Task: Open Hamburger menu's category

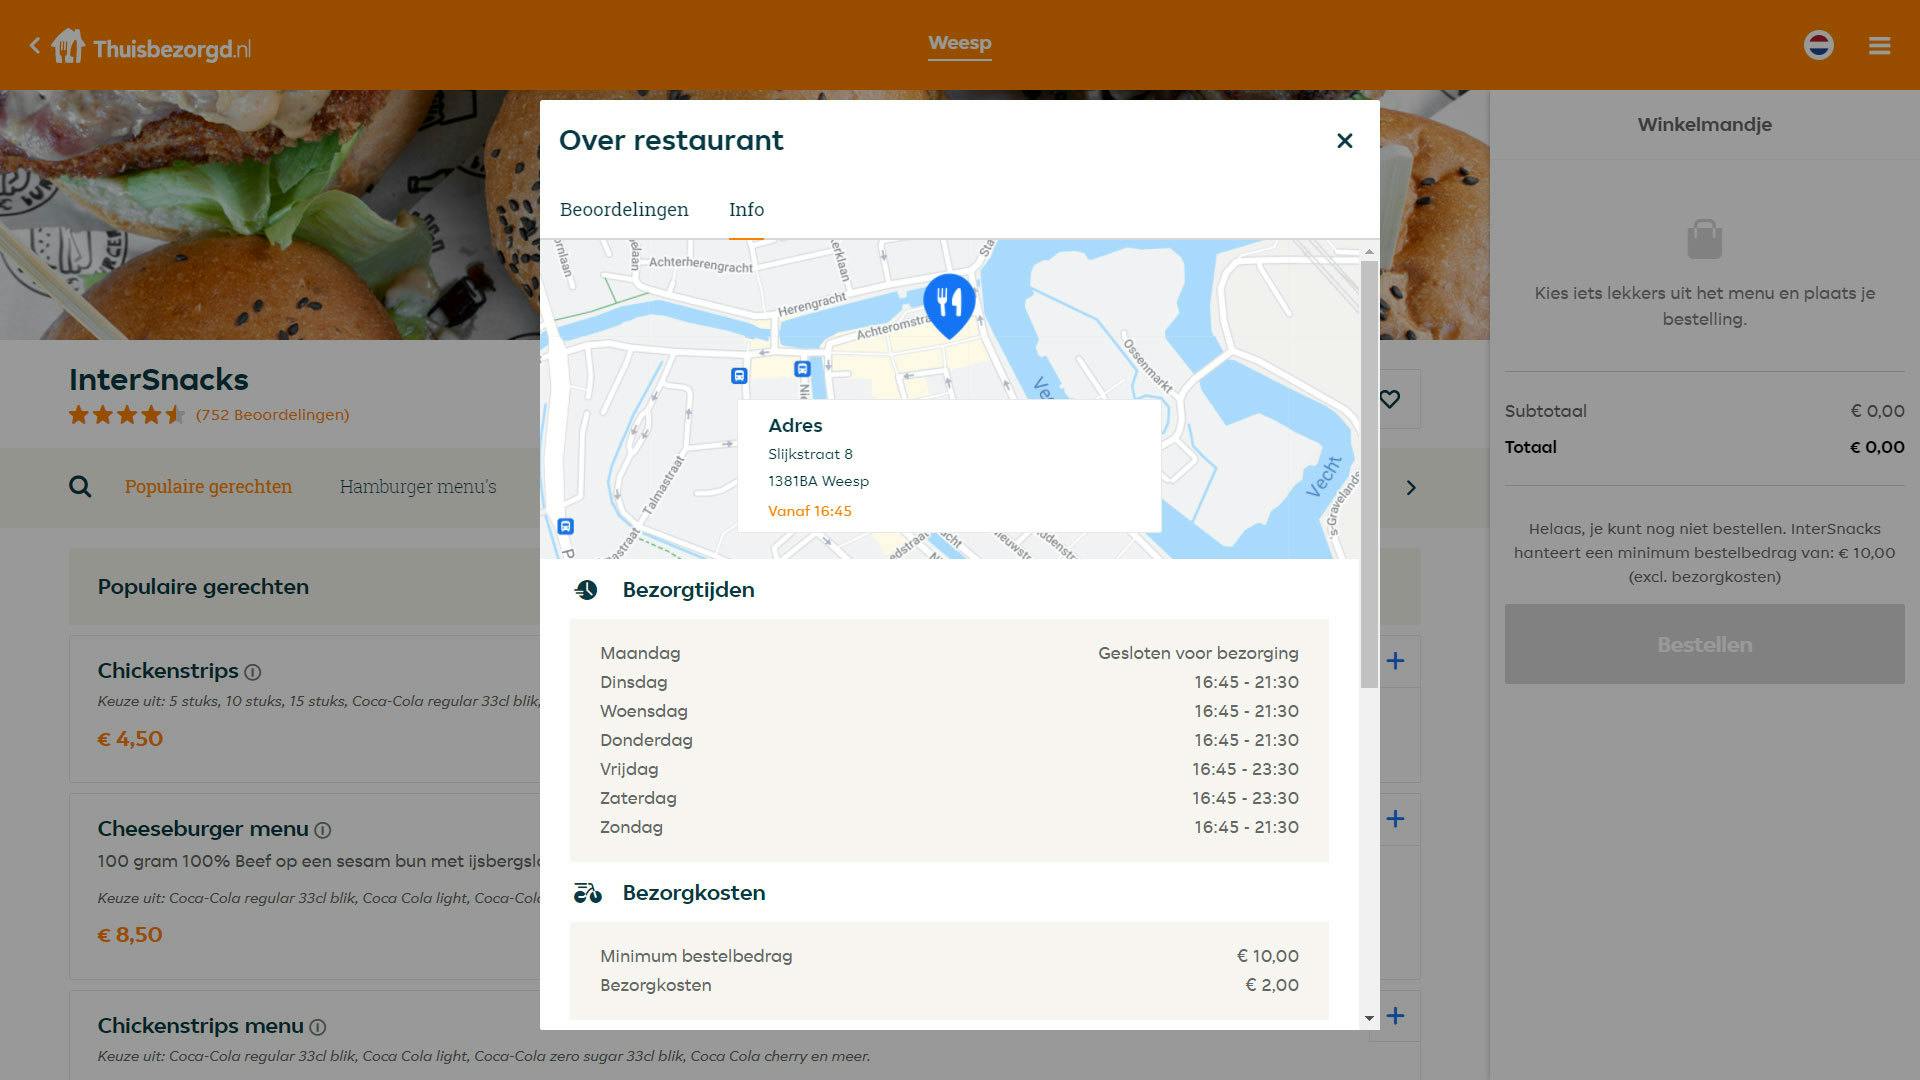Action: tap(418, 487)
